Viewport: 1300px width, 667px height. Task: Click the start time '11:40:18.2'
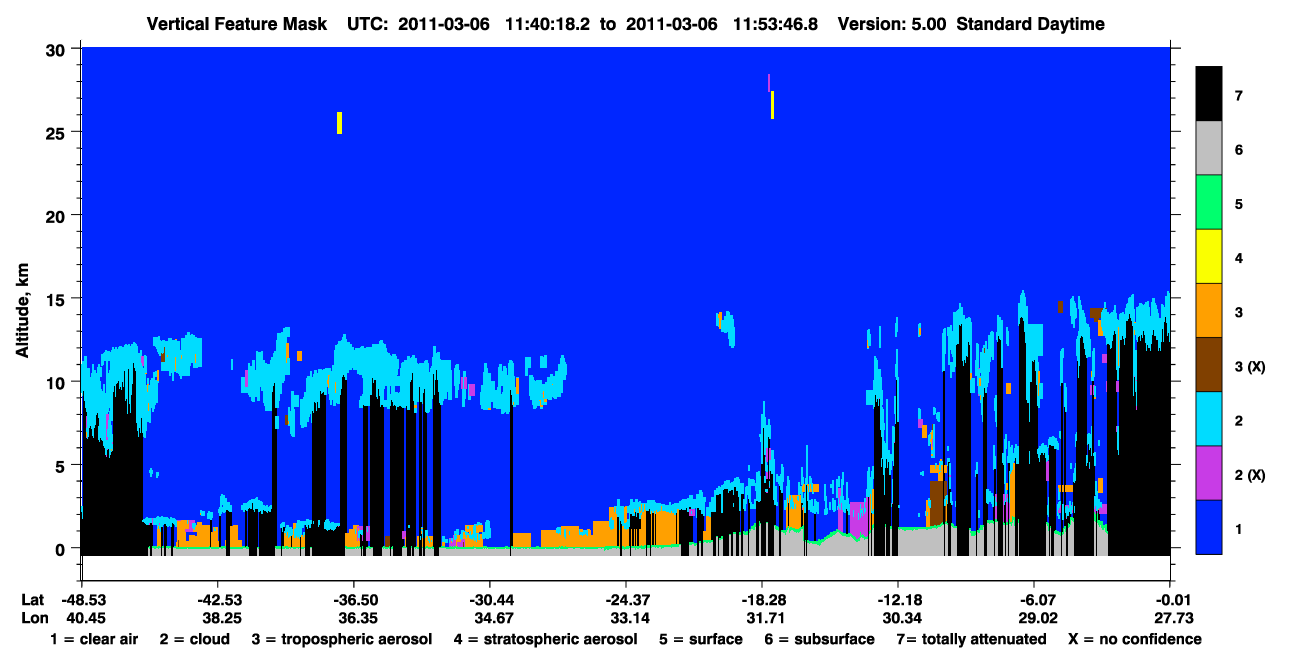tap(548, 24)
